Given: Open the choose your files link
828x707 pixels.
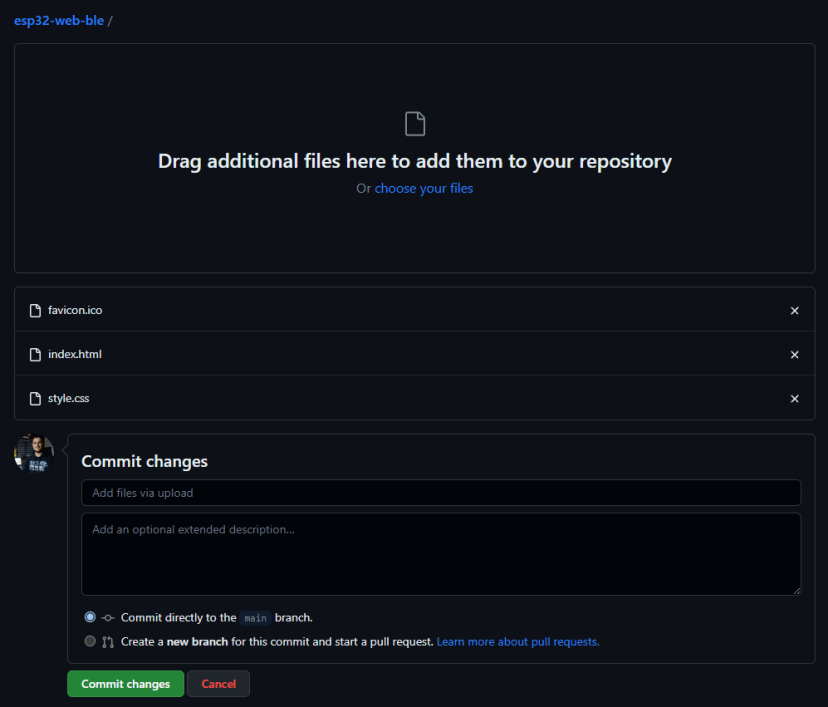Looking at the screenshot, I should [x=424, y=188].
